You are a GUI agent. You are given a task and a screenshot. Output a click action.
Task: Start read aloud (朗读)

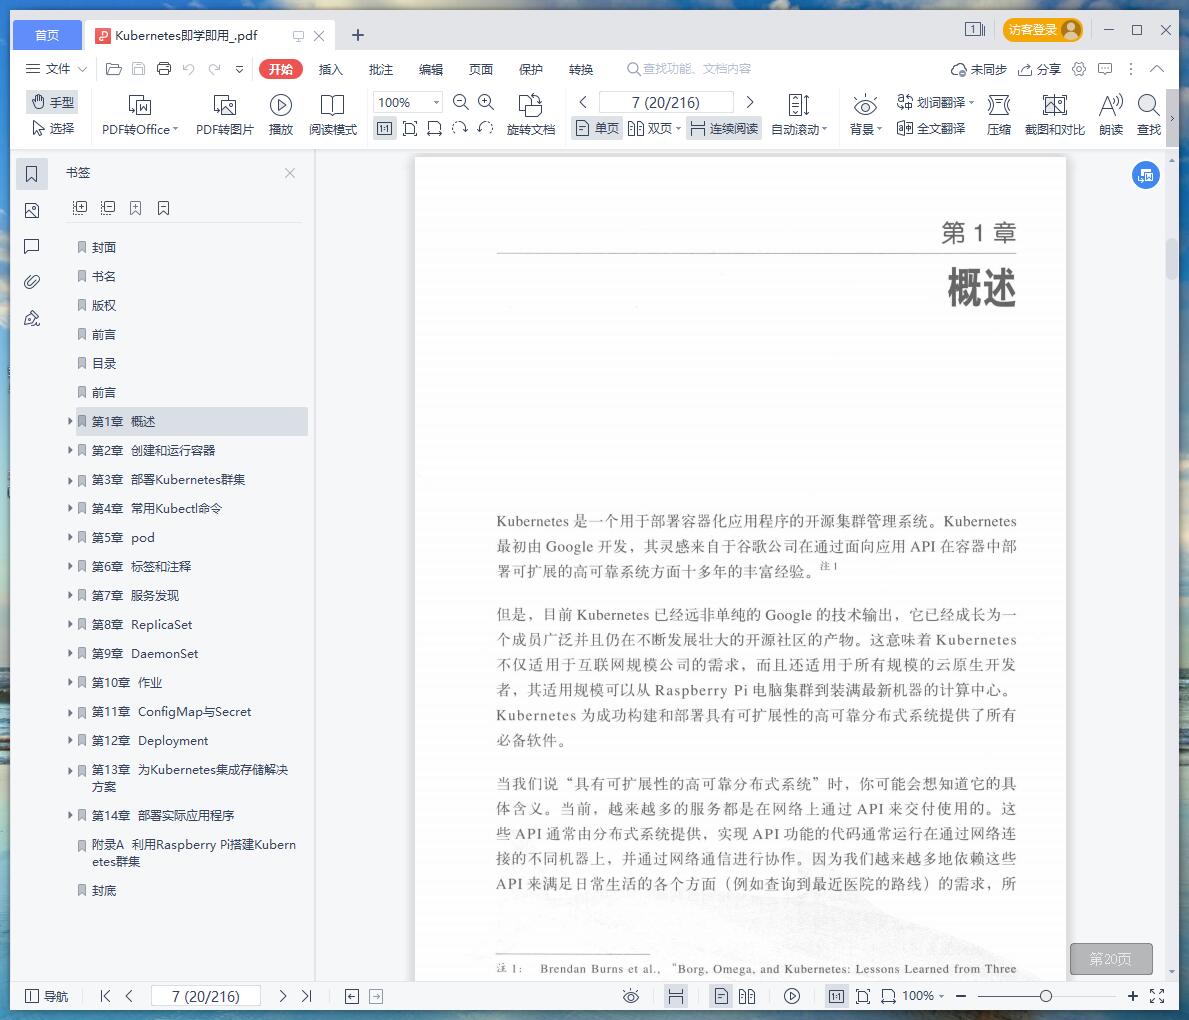(x=1111, y=115)
